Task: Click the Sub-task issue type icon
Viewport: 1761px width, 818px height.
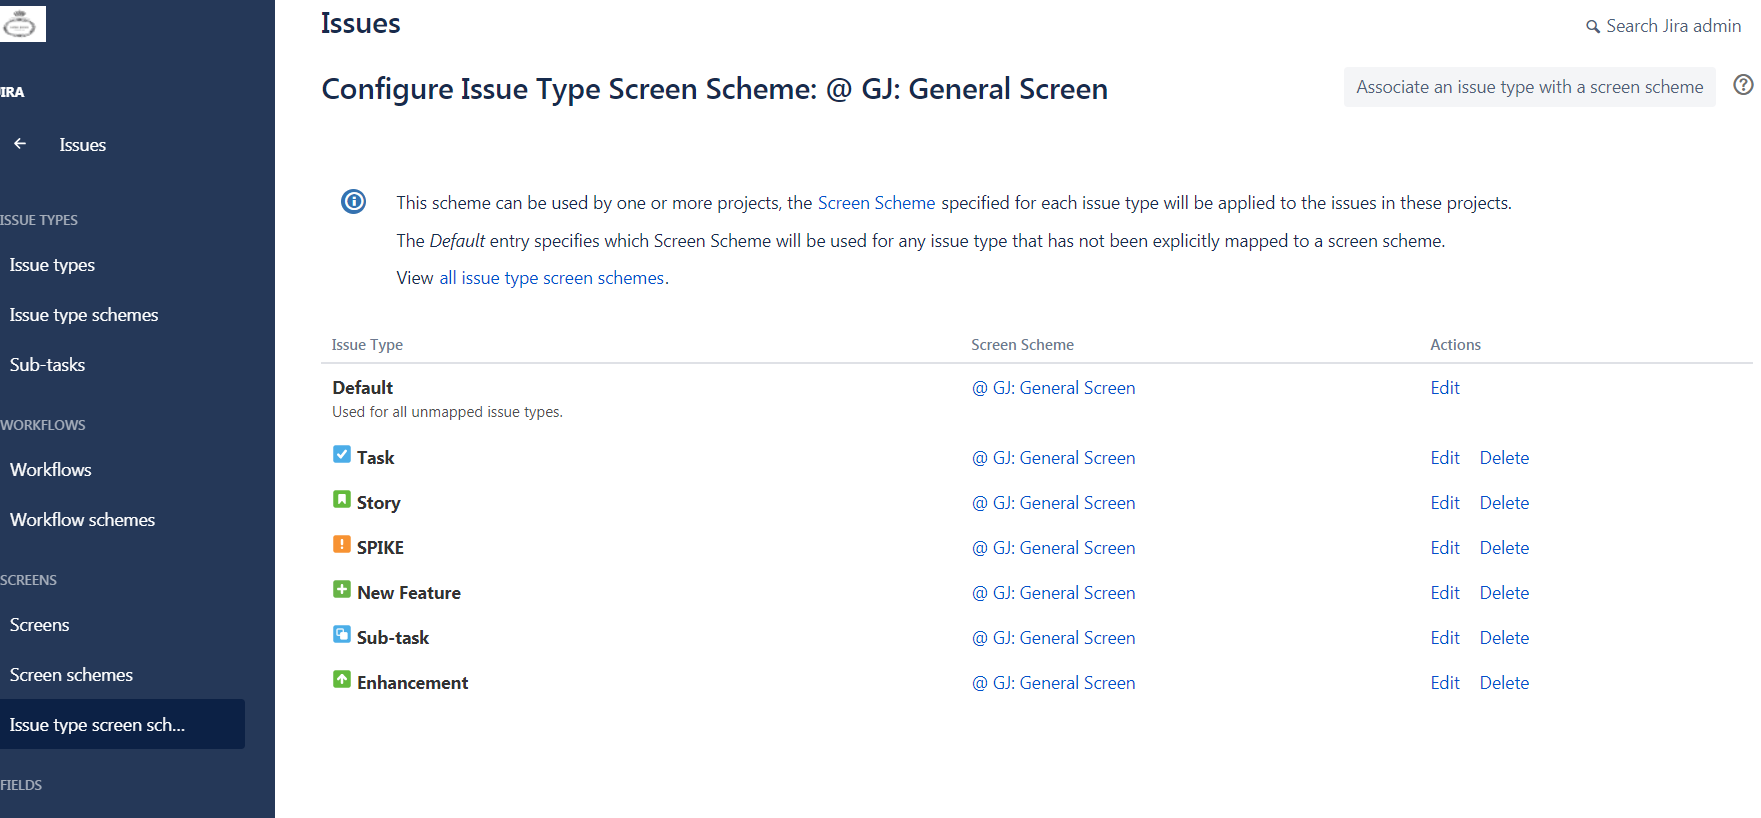Action: [x=342, y=635]
